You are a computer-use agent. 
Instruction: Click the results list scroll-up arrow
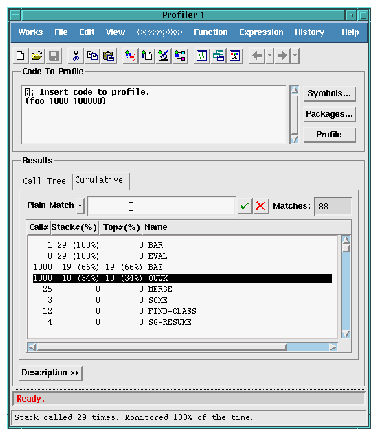click(346, 240)
